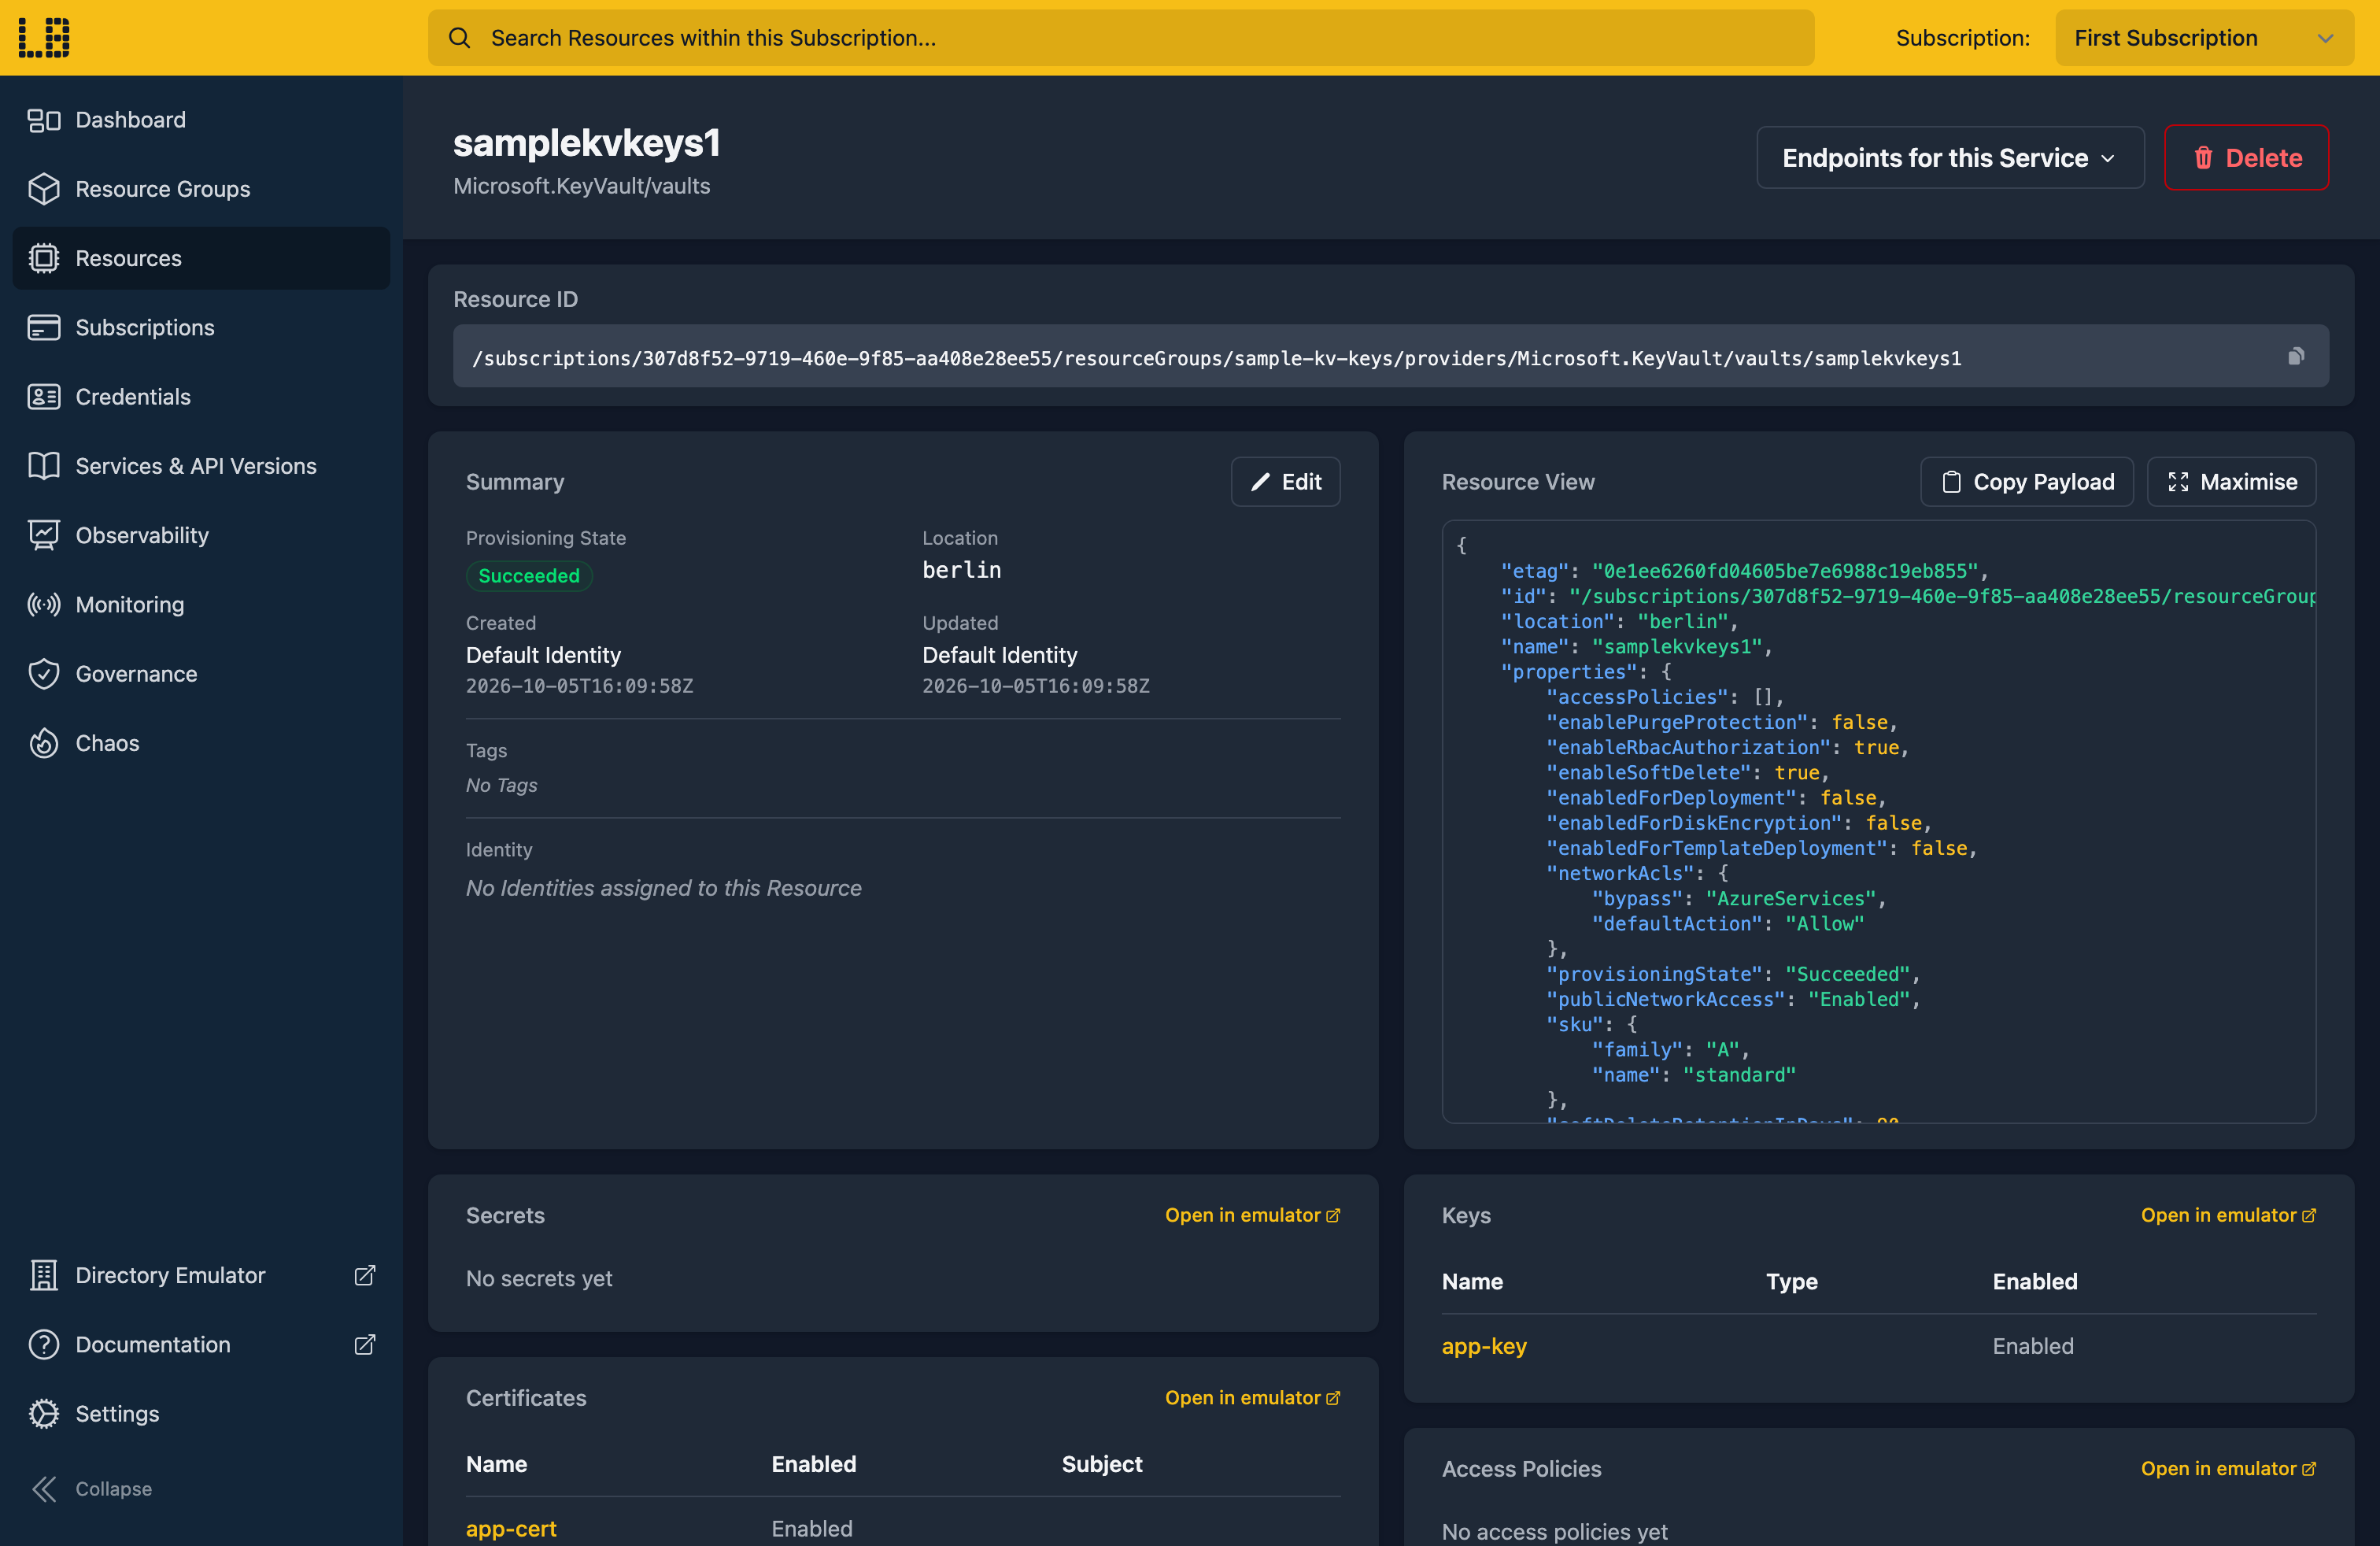Screen dimensions: 2380x1546
Task: Click the clipboard icon on Copy Payload
Action: [1951, 482]
